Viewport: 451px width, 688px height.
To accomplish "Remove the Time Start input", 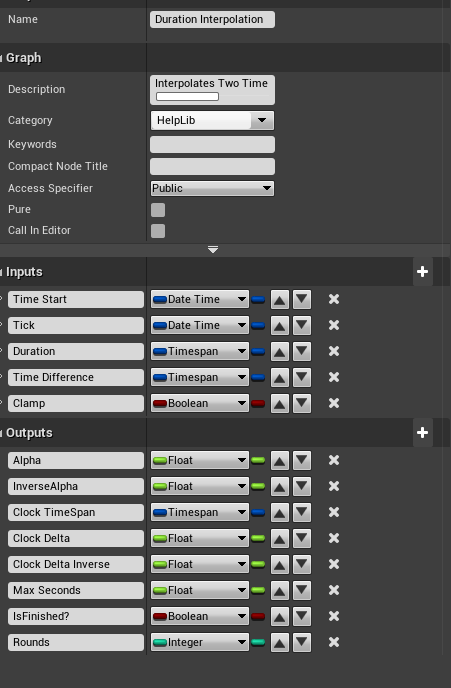I will [x=334, y=299].
